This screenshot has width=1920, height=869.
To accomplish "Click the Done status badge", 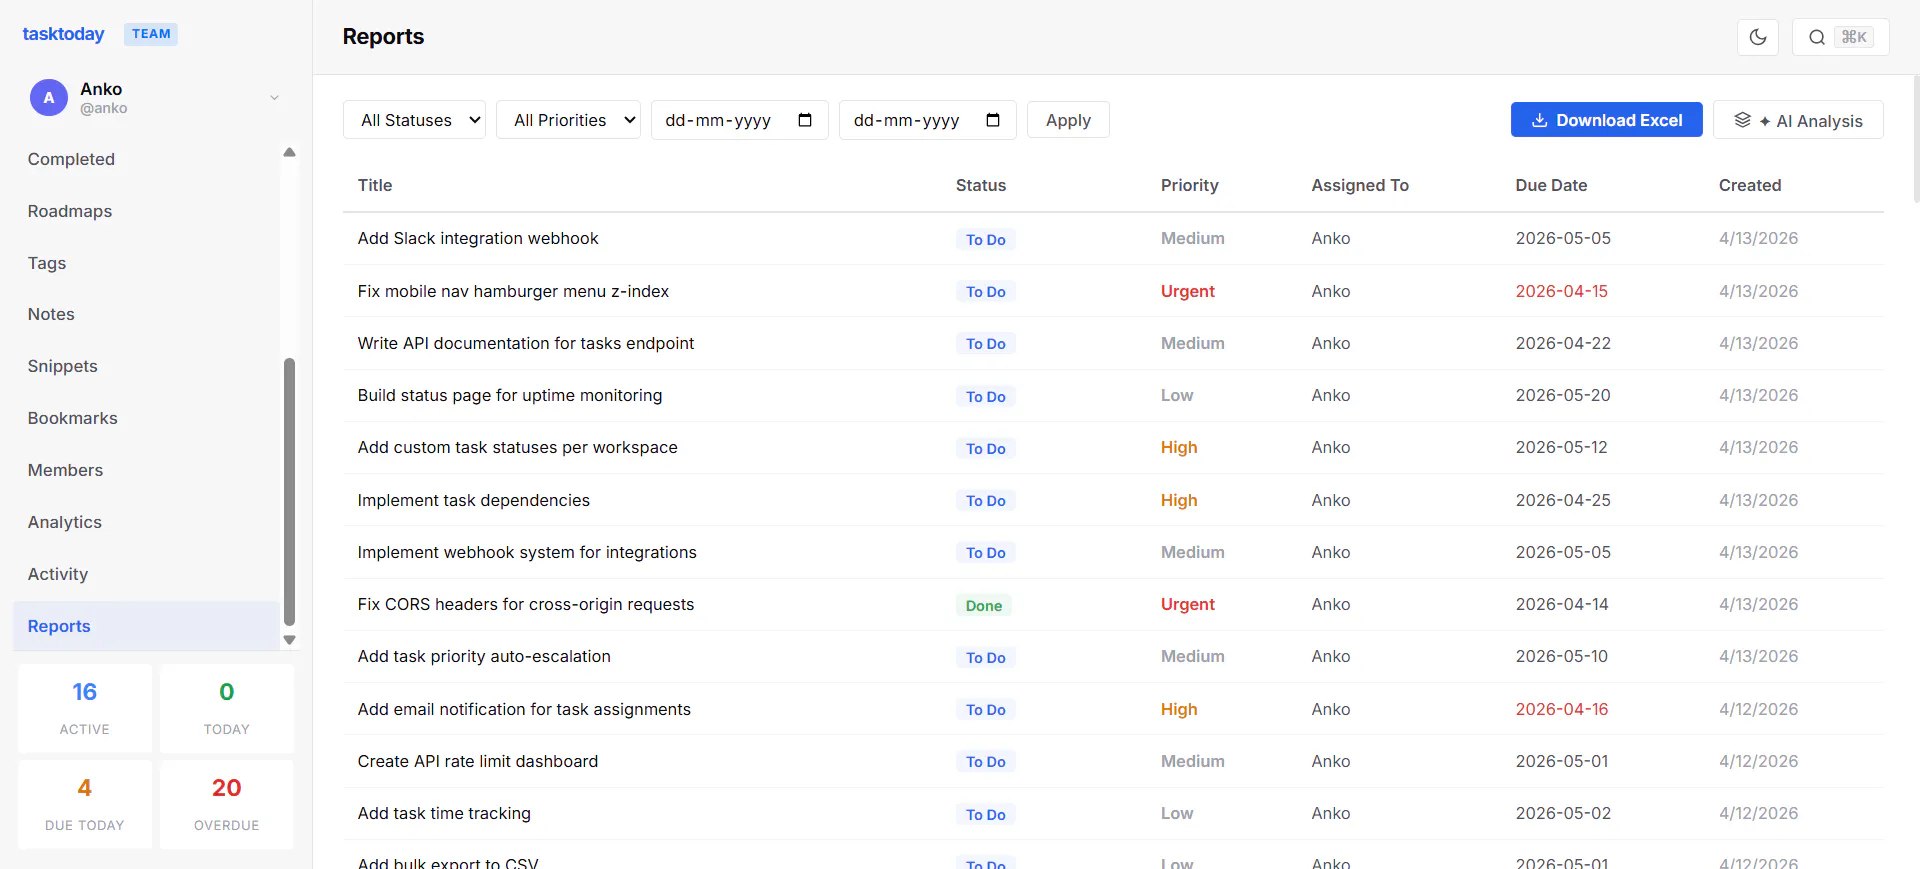I will pyautogui.click(x=984, y=605).
